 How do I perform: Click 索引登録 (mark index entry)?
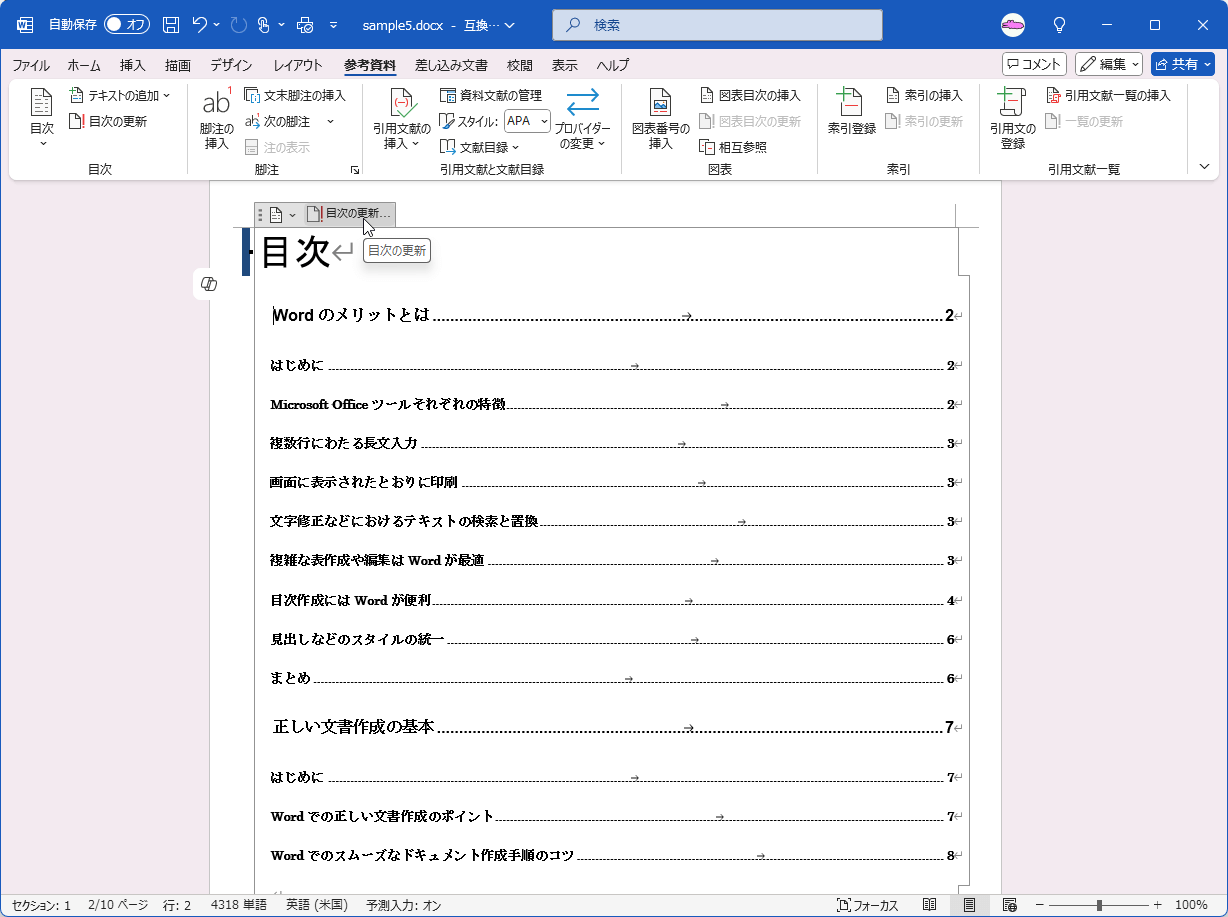[x=851, y=112]
